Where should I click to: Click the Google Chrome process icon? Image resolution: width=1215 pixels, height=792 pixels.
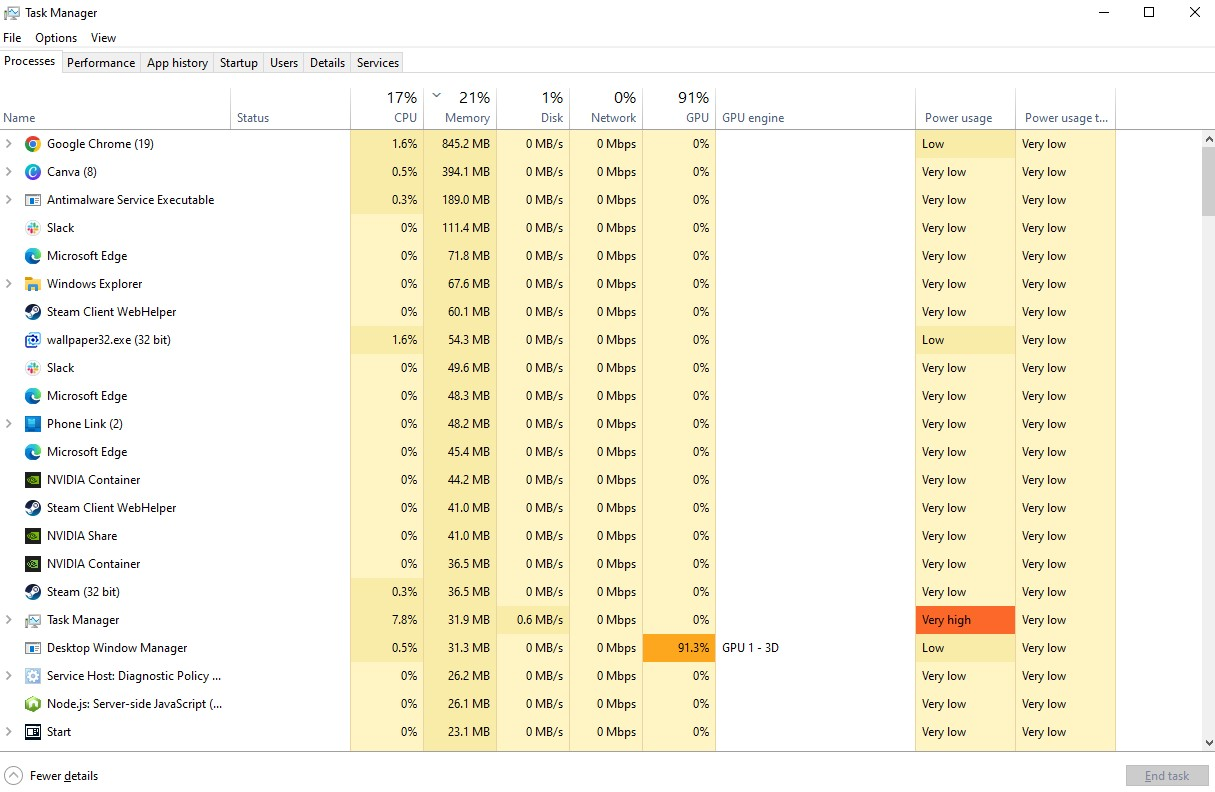(x=32, y=144)
